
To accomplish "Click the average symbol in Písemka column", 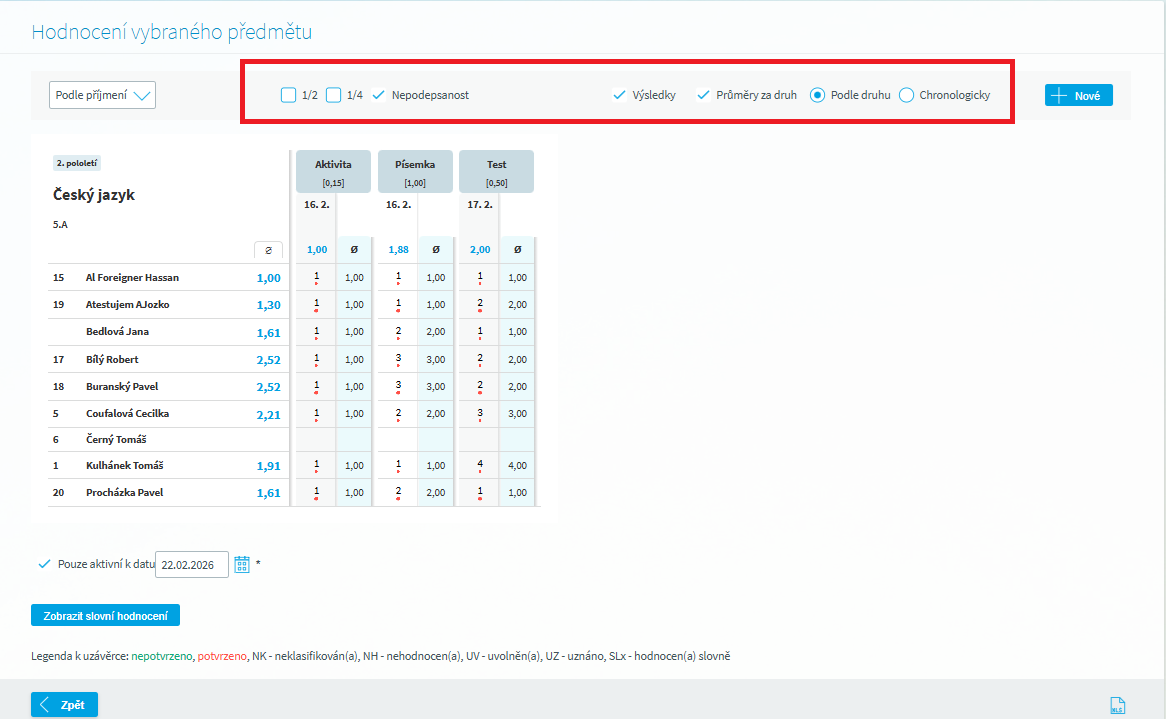I will pos(435,250).
